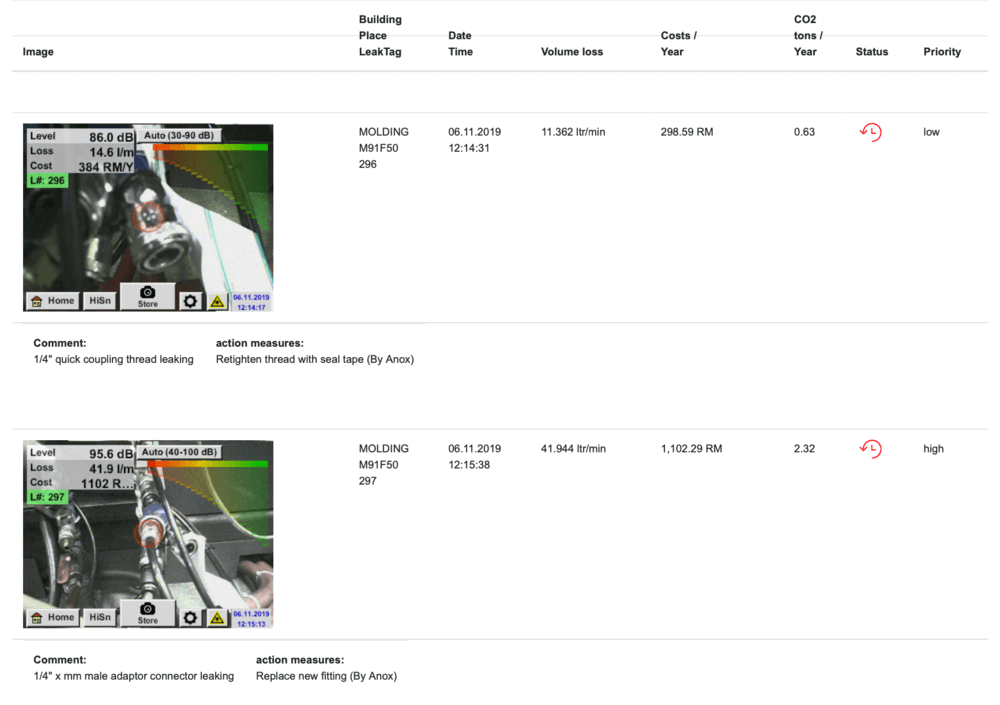Toggle the HiSn mode in leak 297 image

100,617
